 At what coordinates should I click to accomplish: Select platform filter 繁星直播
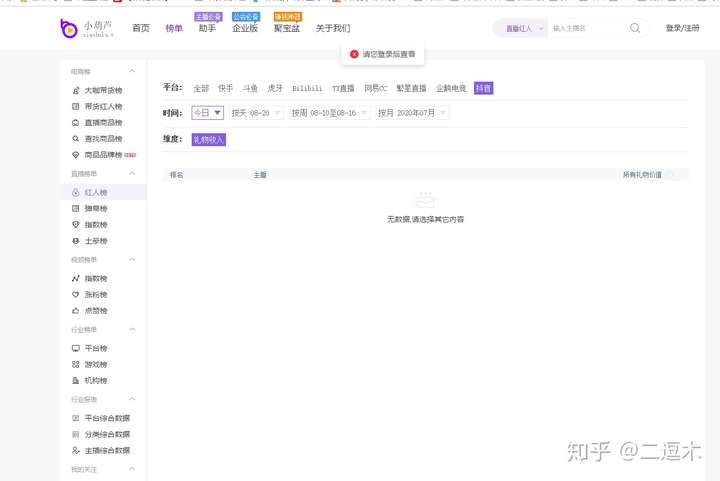(411, 88)
